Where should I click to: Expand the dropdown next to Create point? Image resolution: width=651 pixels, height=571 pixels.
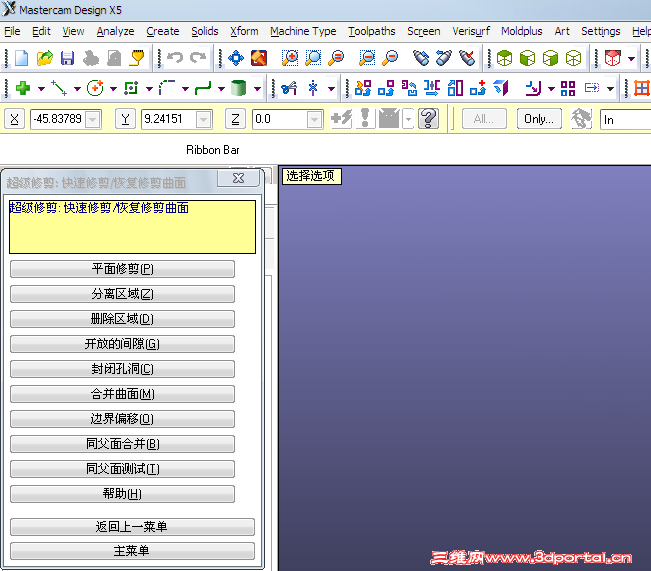[x=41, y=88]
